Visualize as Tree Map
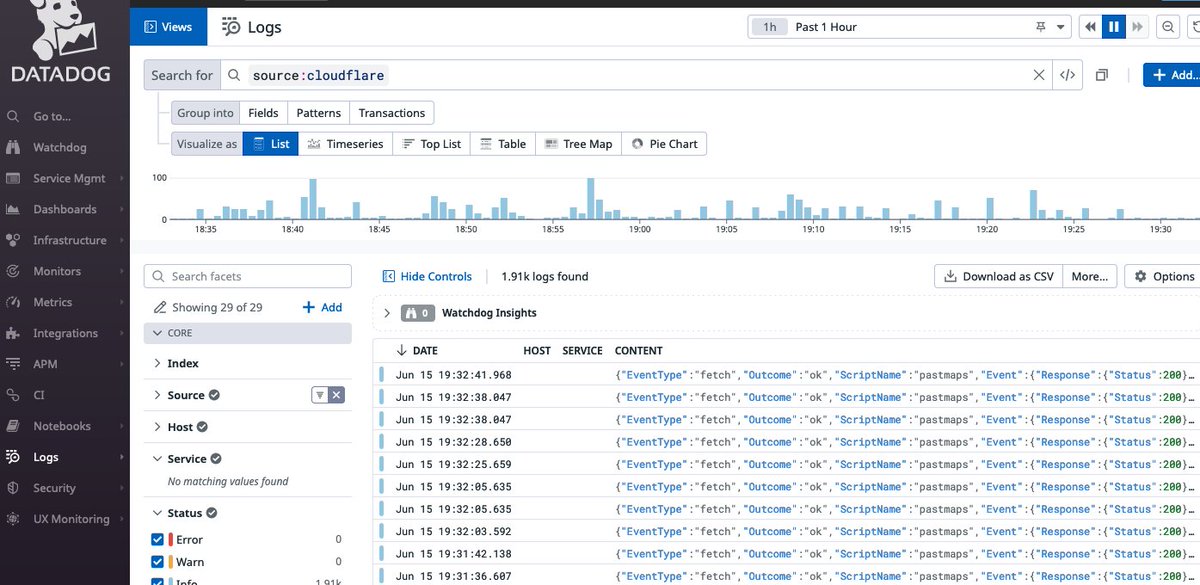The image size is (1200, 585). pos(579,144)
